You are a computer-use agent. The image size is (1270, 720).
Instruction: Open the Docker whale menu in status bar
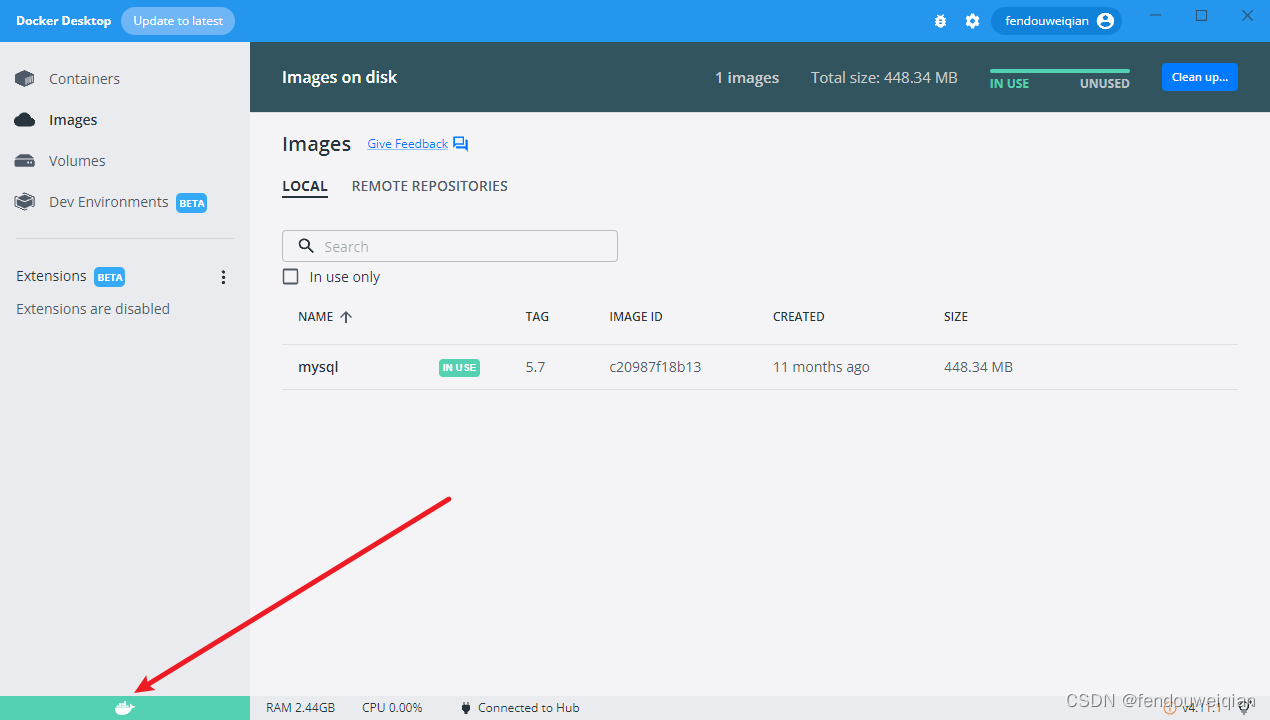(124, 707)
